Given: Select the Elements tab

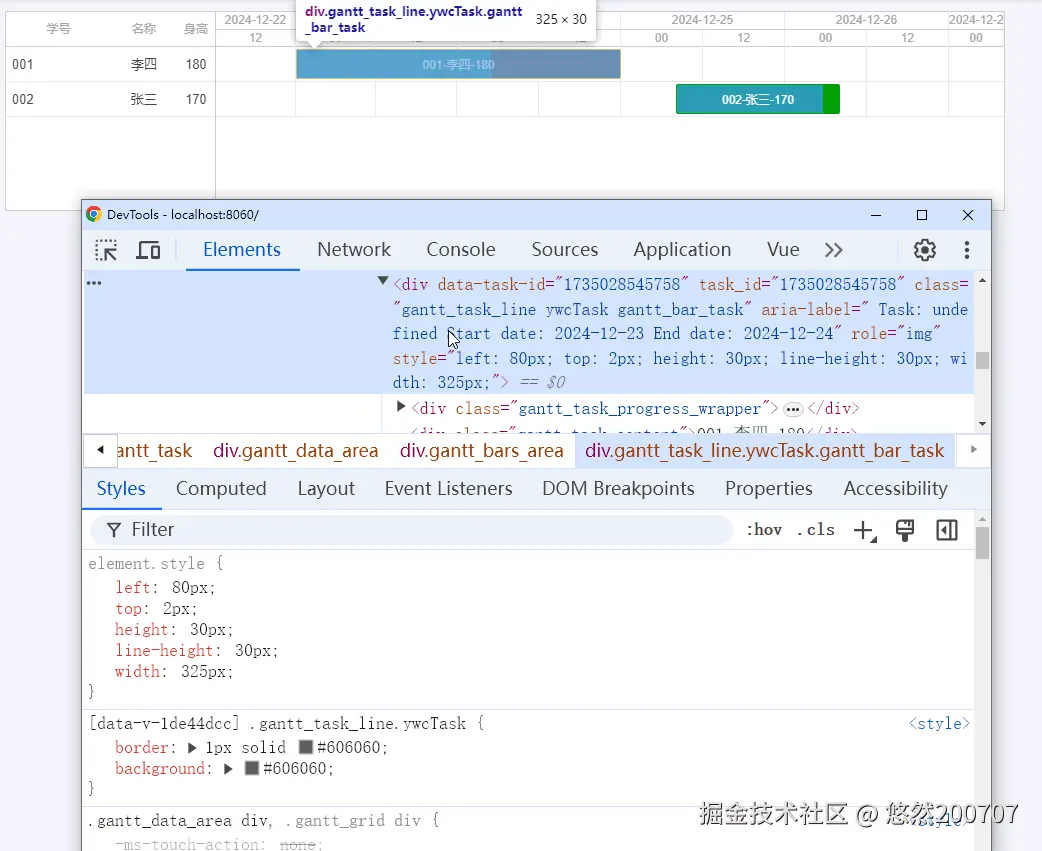Looking at the screenshot, I should coord(242,249).
